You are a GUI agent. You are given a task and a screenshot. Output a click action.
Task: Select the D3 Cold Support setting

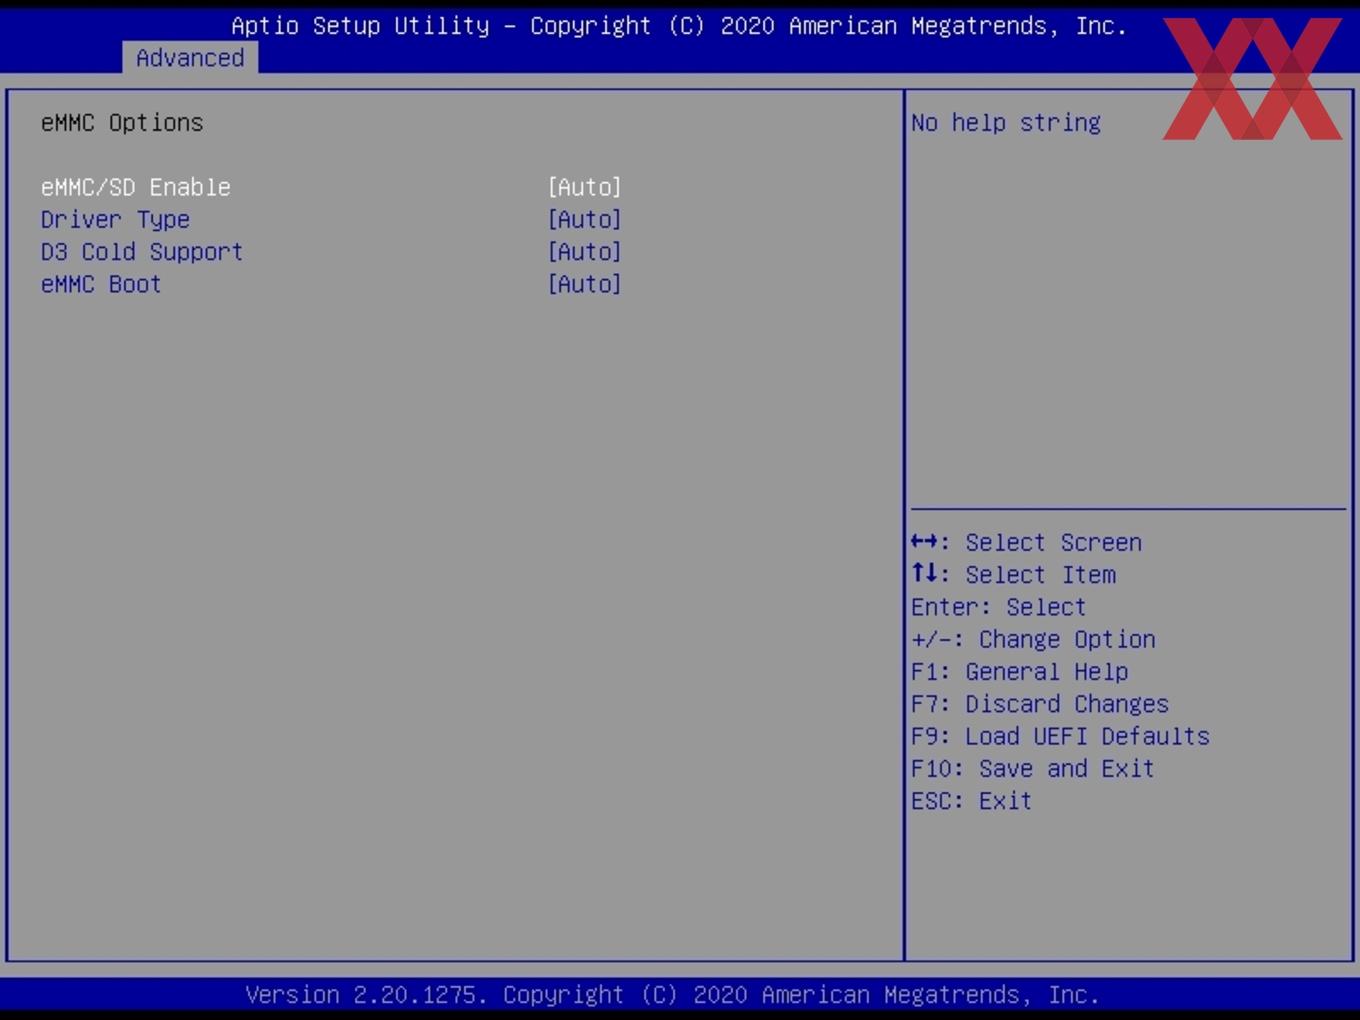point(141,252)
